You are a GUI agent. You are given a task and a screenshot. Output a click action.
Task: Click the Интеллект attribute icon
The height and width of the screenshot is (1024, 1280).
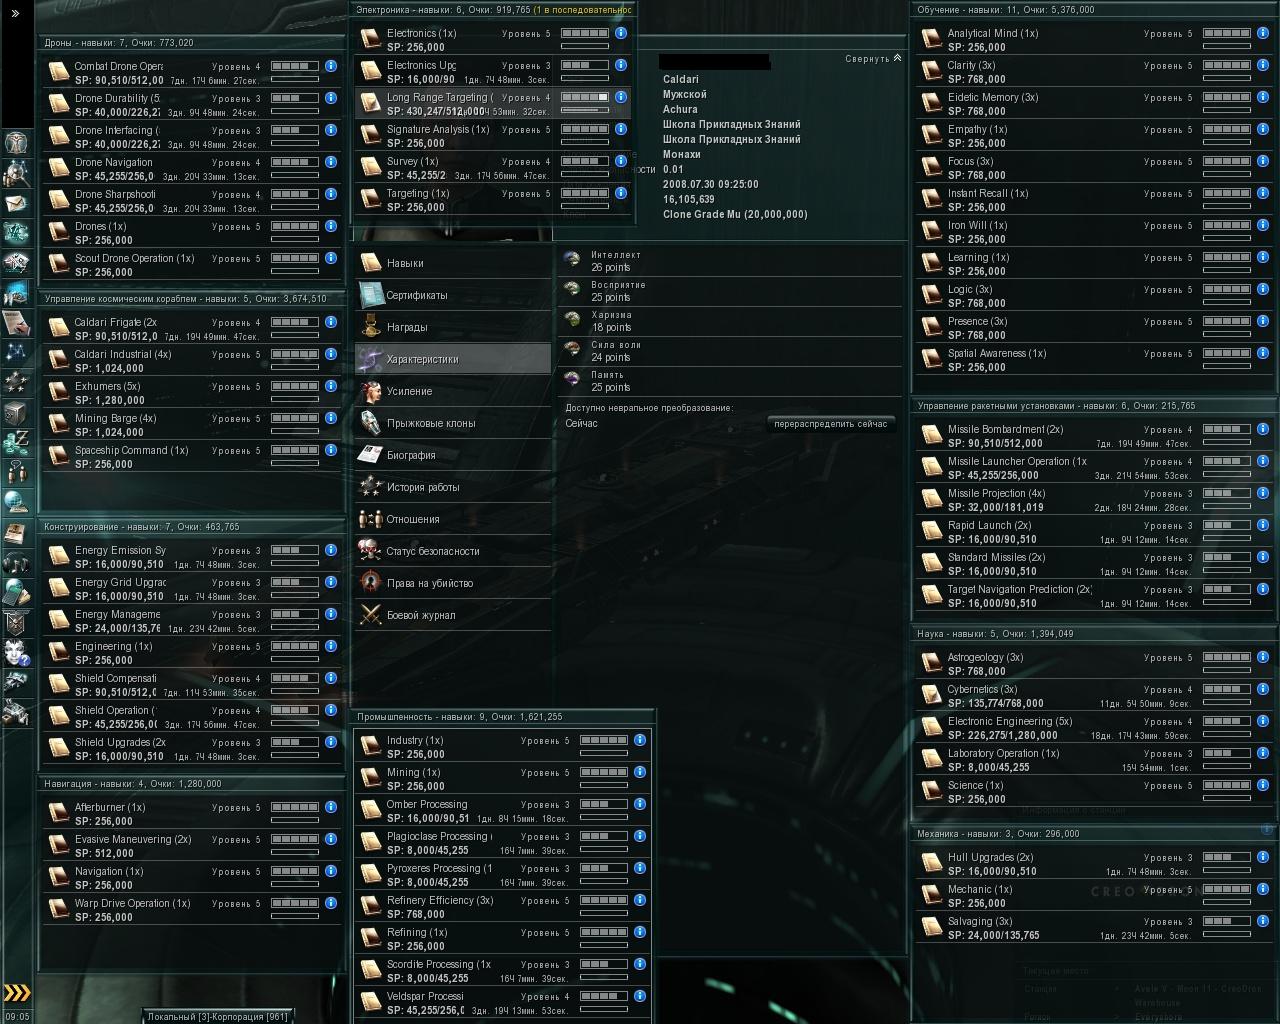click(x=572, y=260)
